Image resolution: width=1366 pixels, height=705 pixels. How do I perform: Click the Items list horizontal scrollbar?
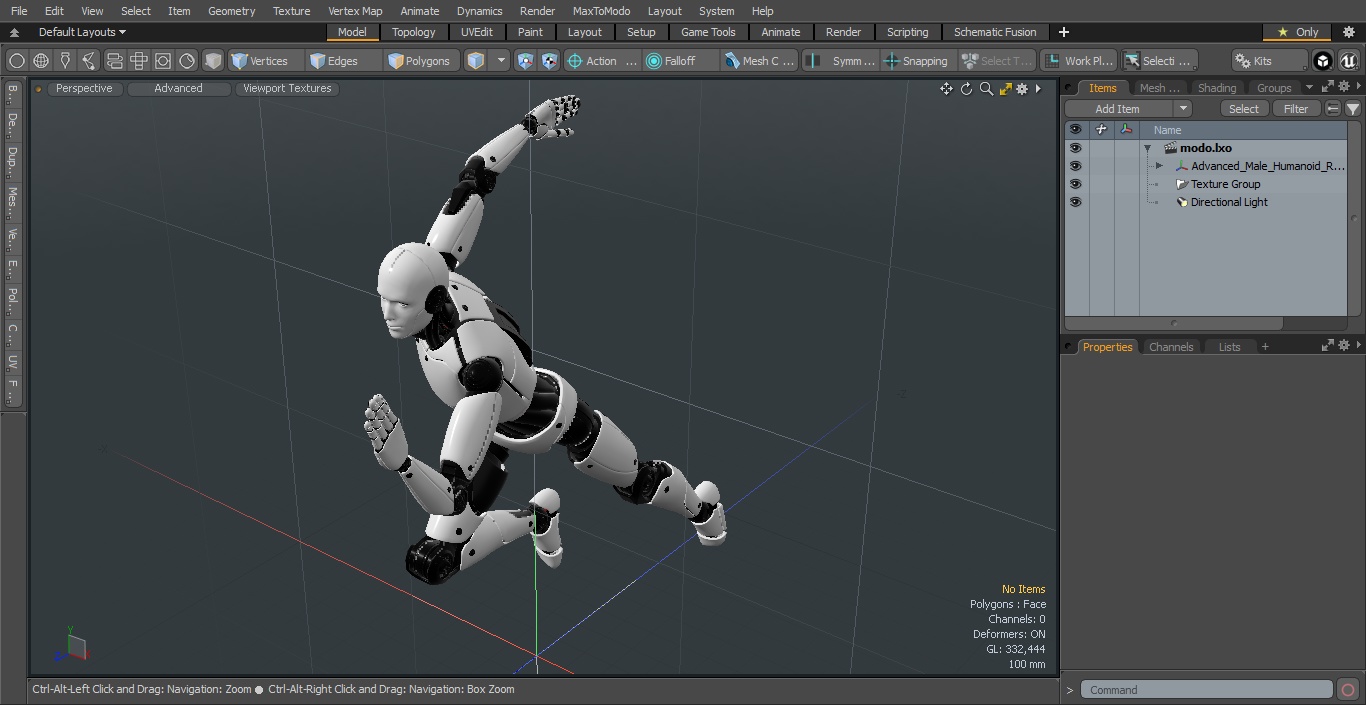pyautogui.click(x=1174, y=324)
